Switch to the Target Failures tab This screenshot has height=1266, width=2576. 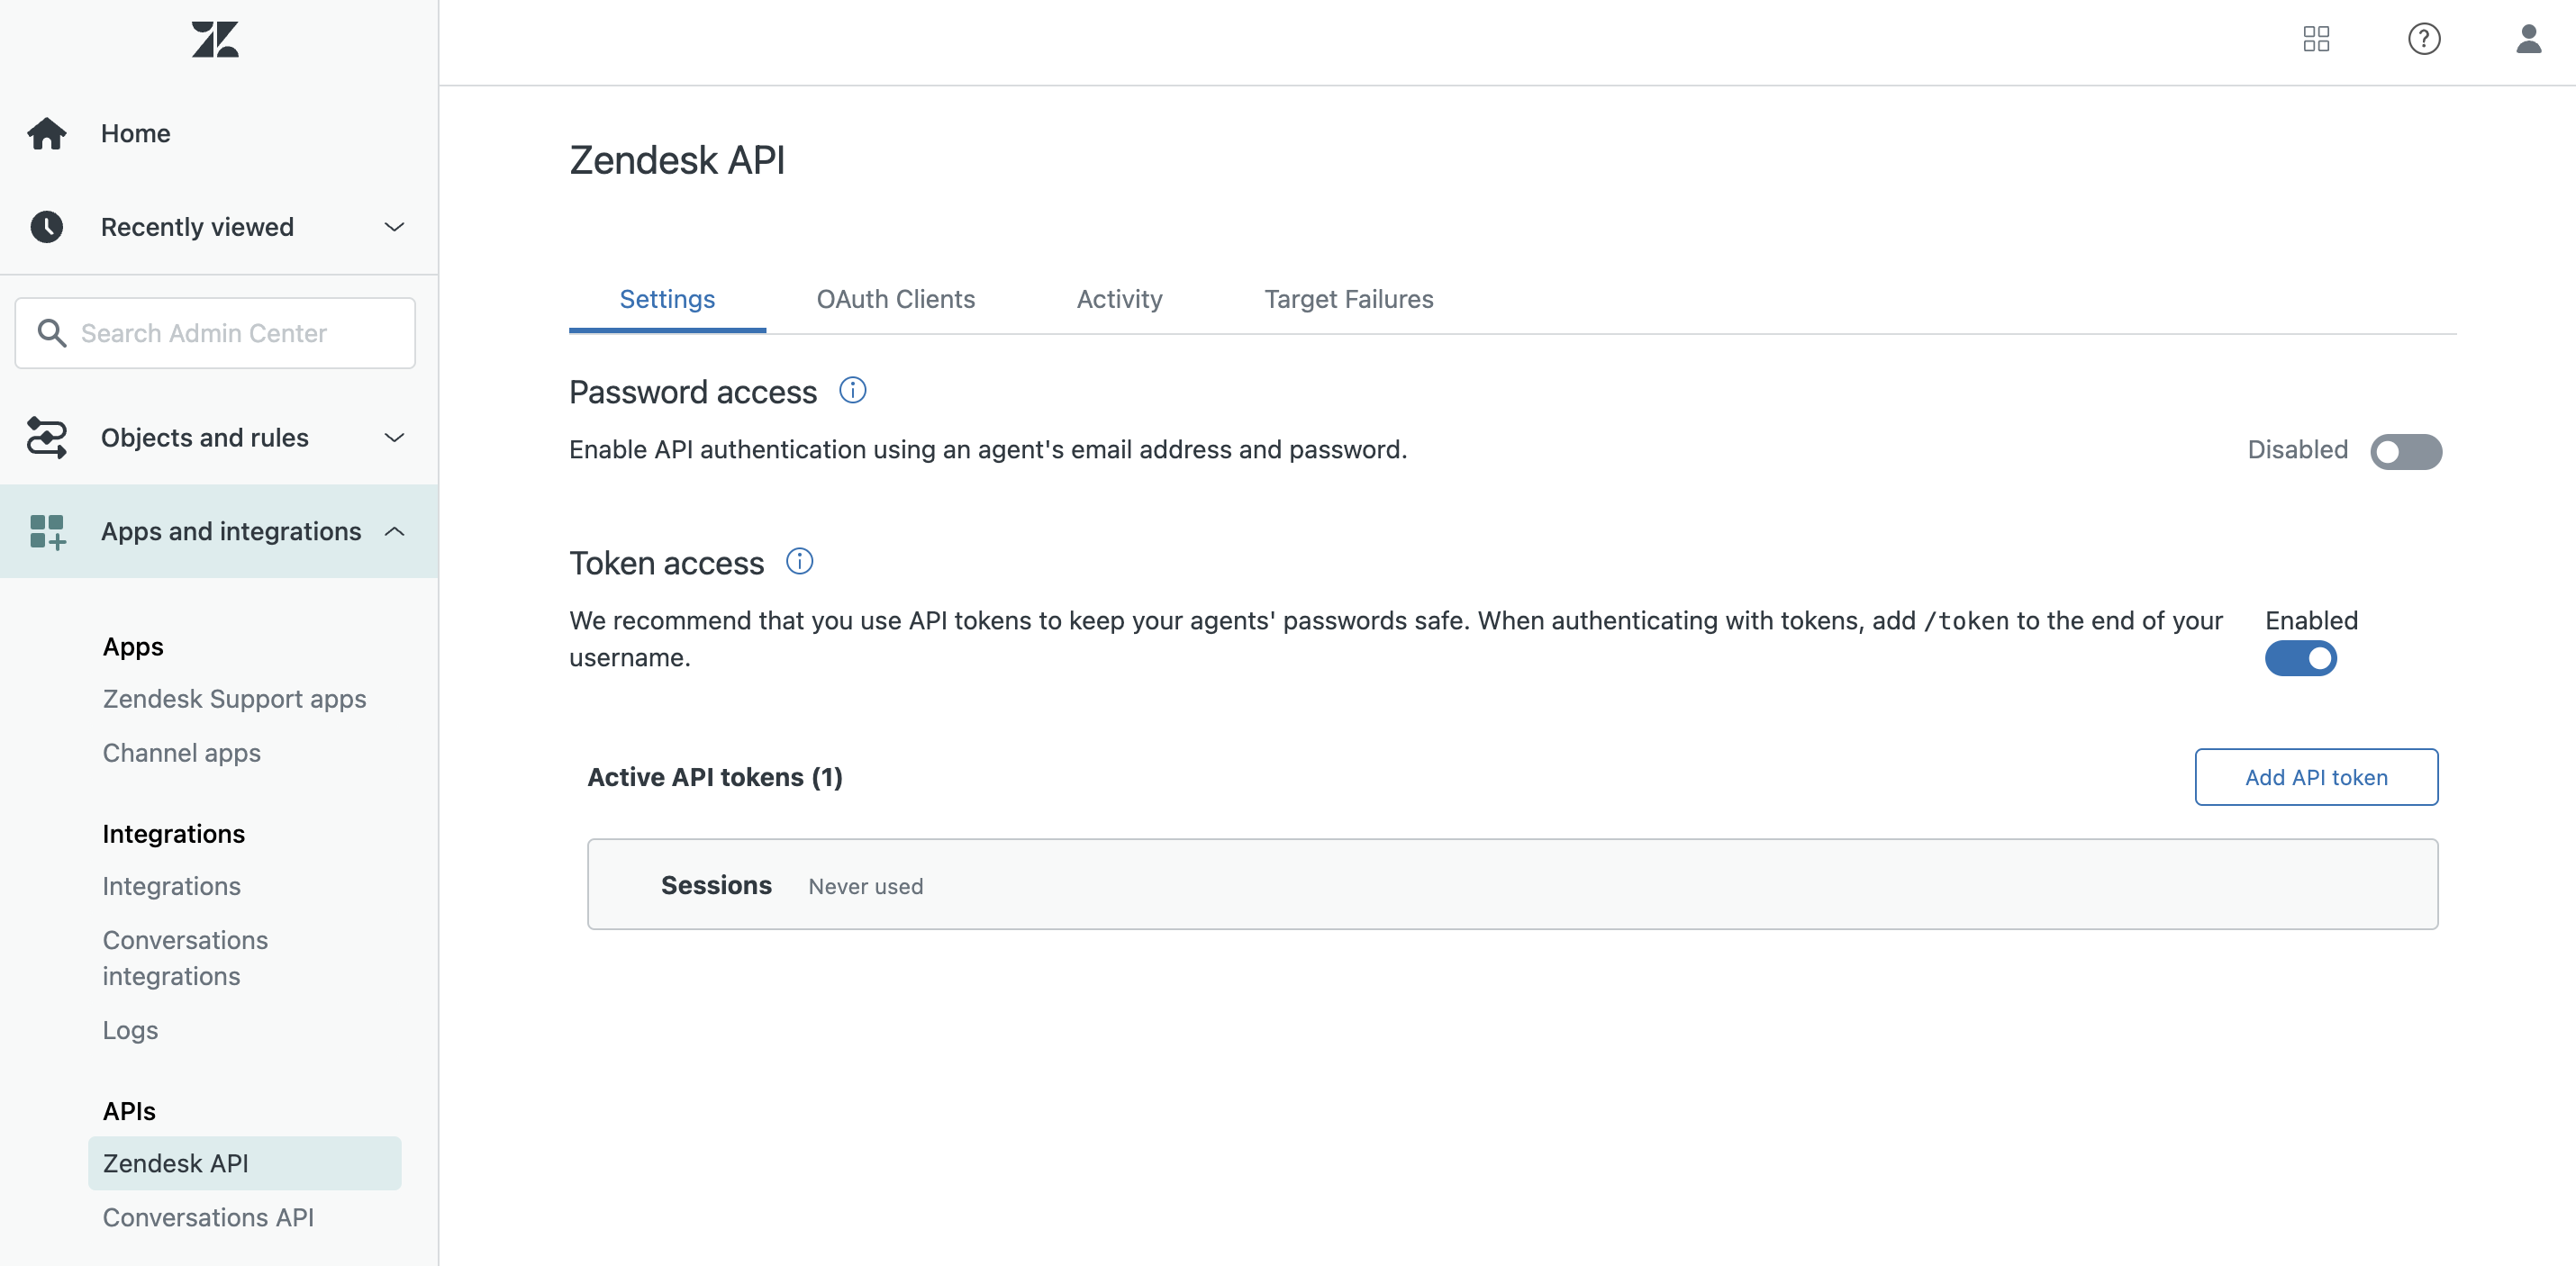1348,300
